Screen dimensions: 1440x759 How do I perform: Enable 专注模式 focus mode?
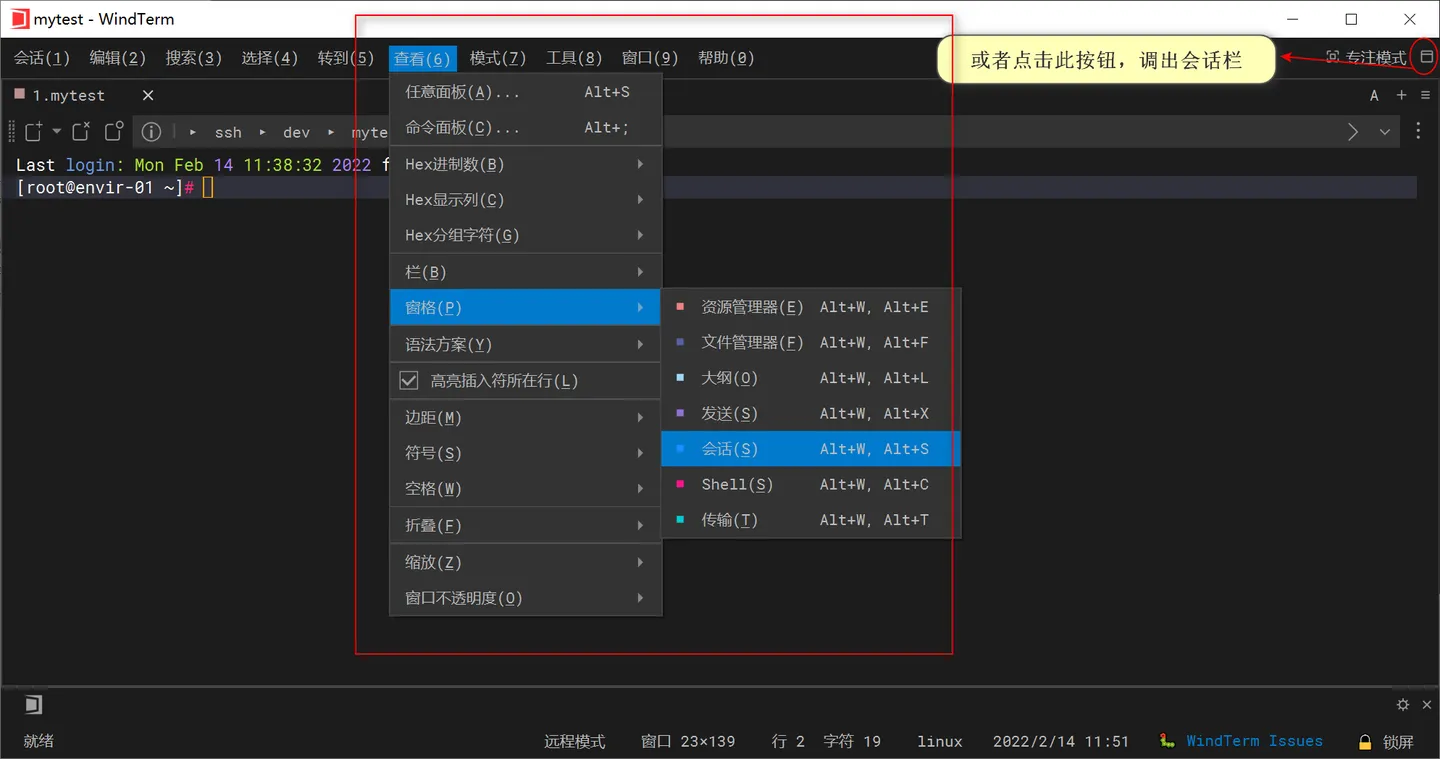1365,57
